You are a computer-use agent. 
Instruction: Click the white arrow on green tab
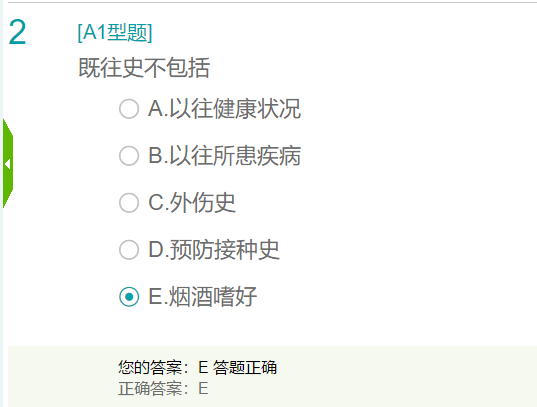click(x=7, y=164)
